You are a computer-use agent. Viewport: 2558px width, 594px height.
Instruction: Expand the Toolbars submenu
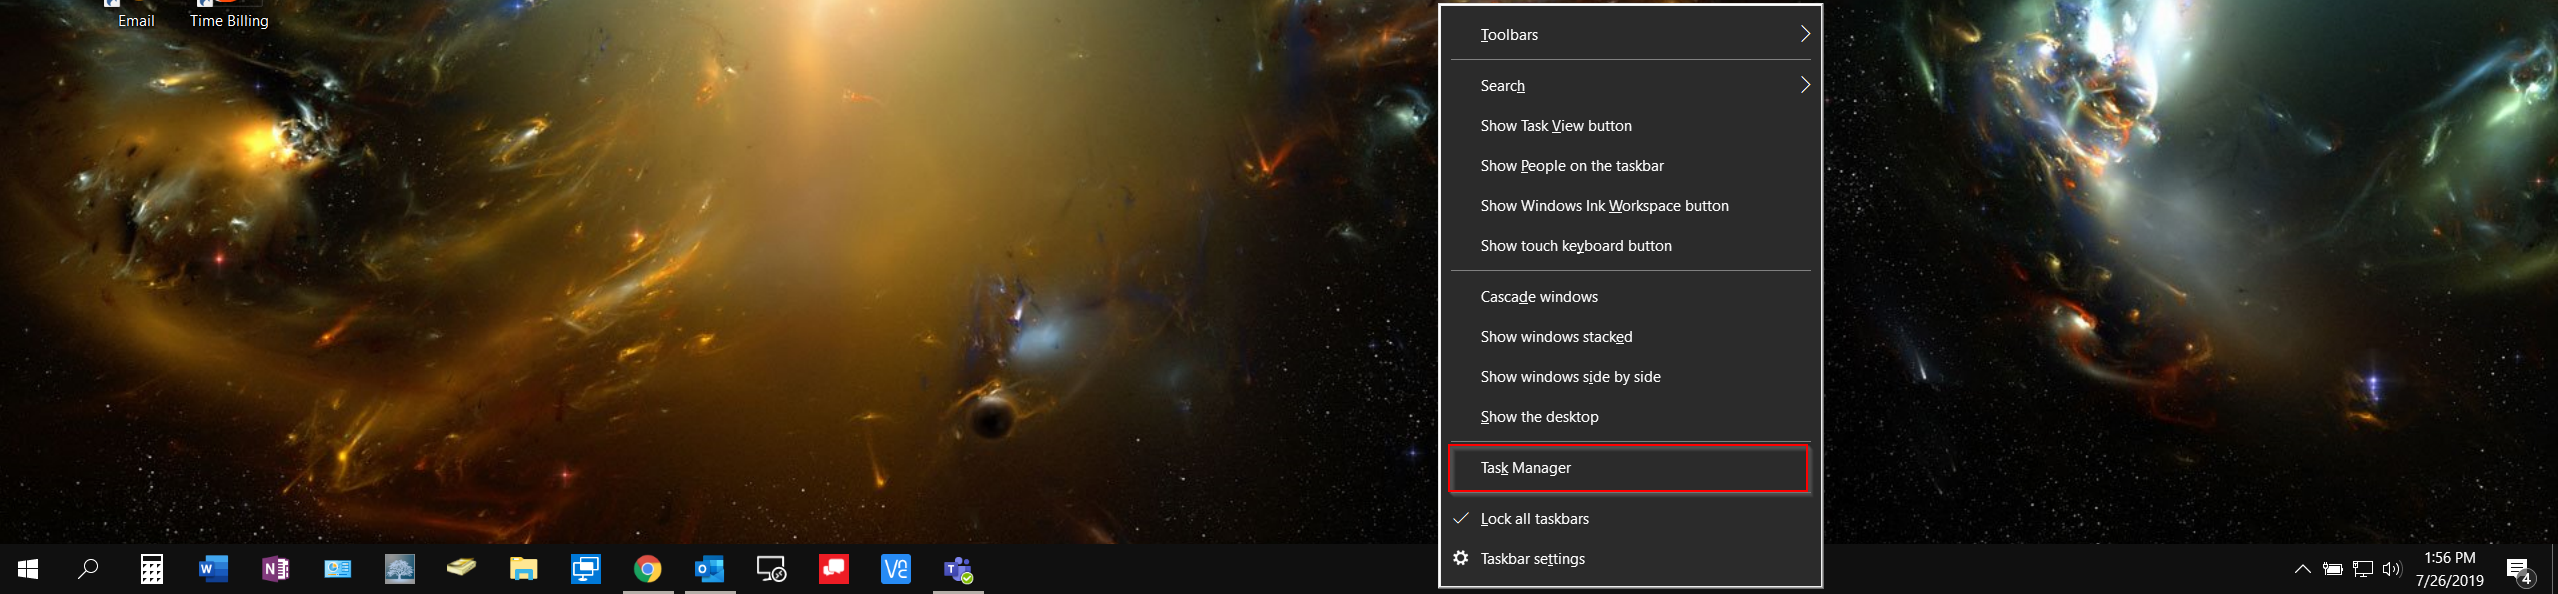(x=1630, y=34)
